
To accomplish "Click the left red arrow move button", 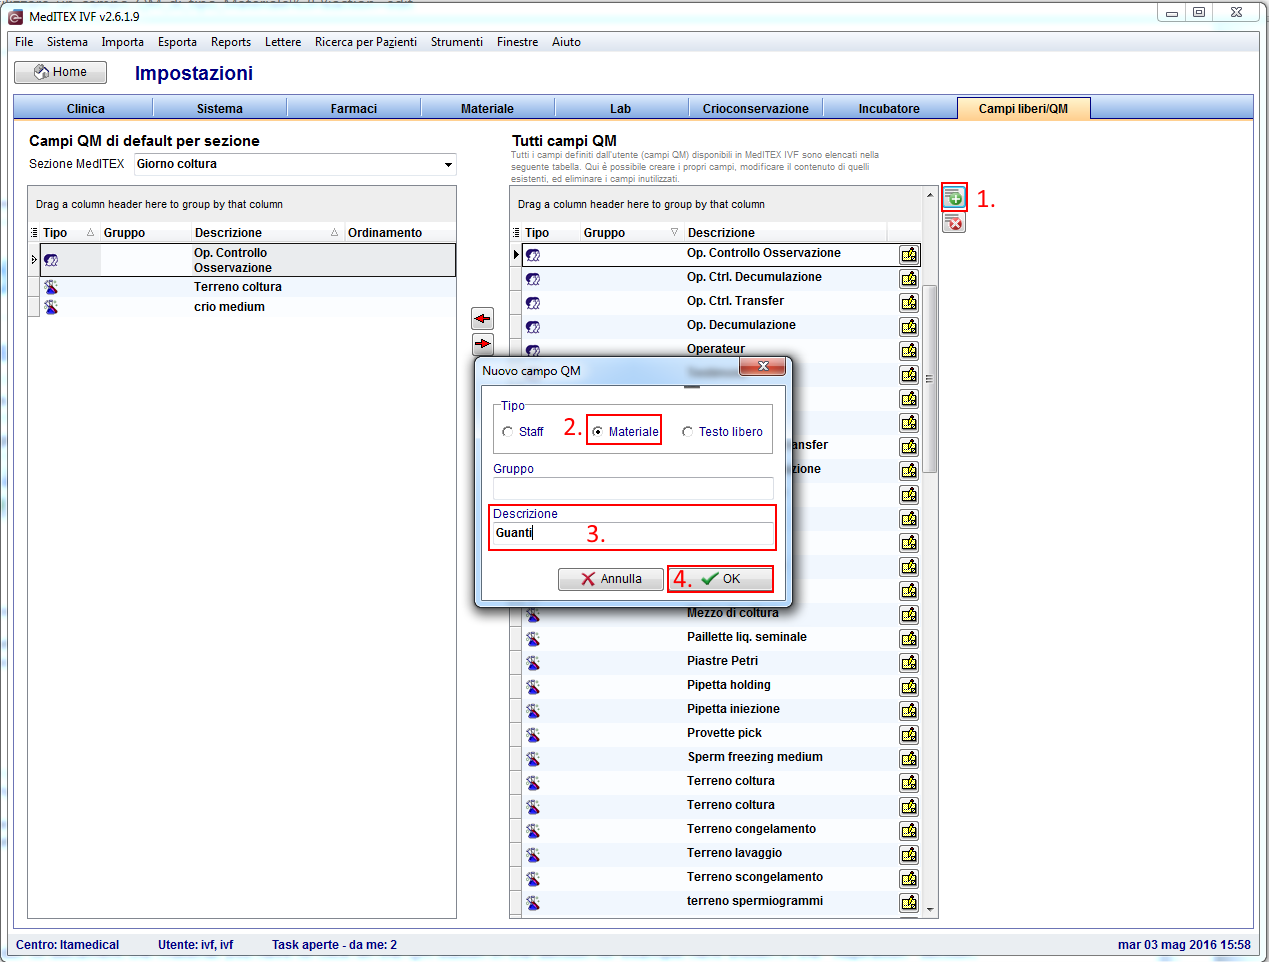I will tap(482, 319).
